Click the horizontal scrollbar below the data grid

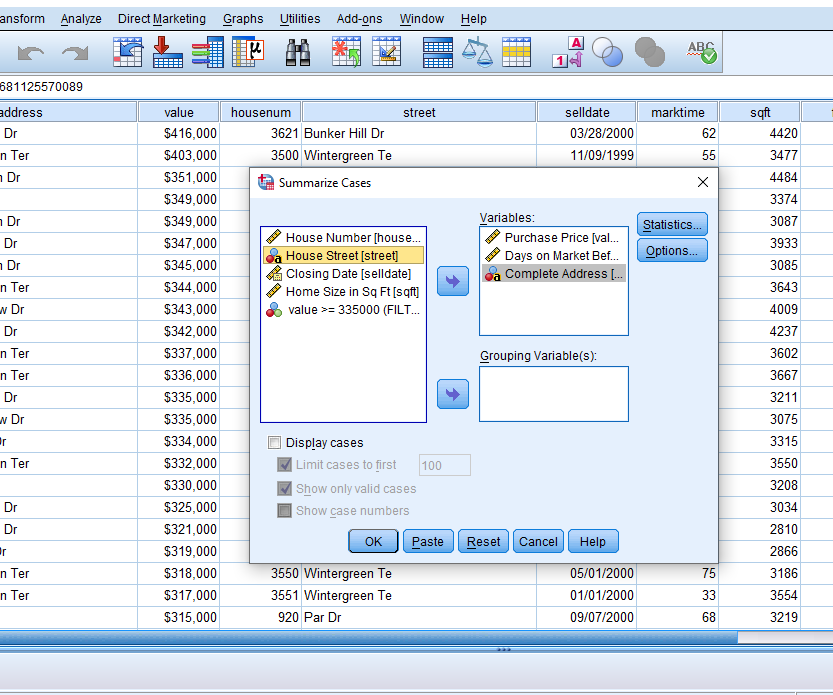[400, 637]
